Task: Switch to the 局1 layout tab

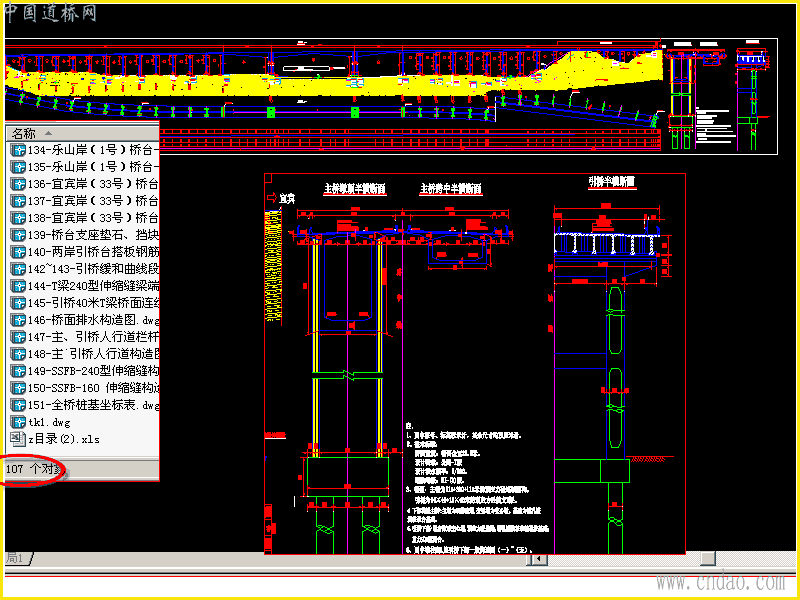Action: (x=17, y=558)
